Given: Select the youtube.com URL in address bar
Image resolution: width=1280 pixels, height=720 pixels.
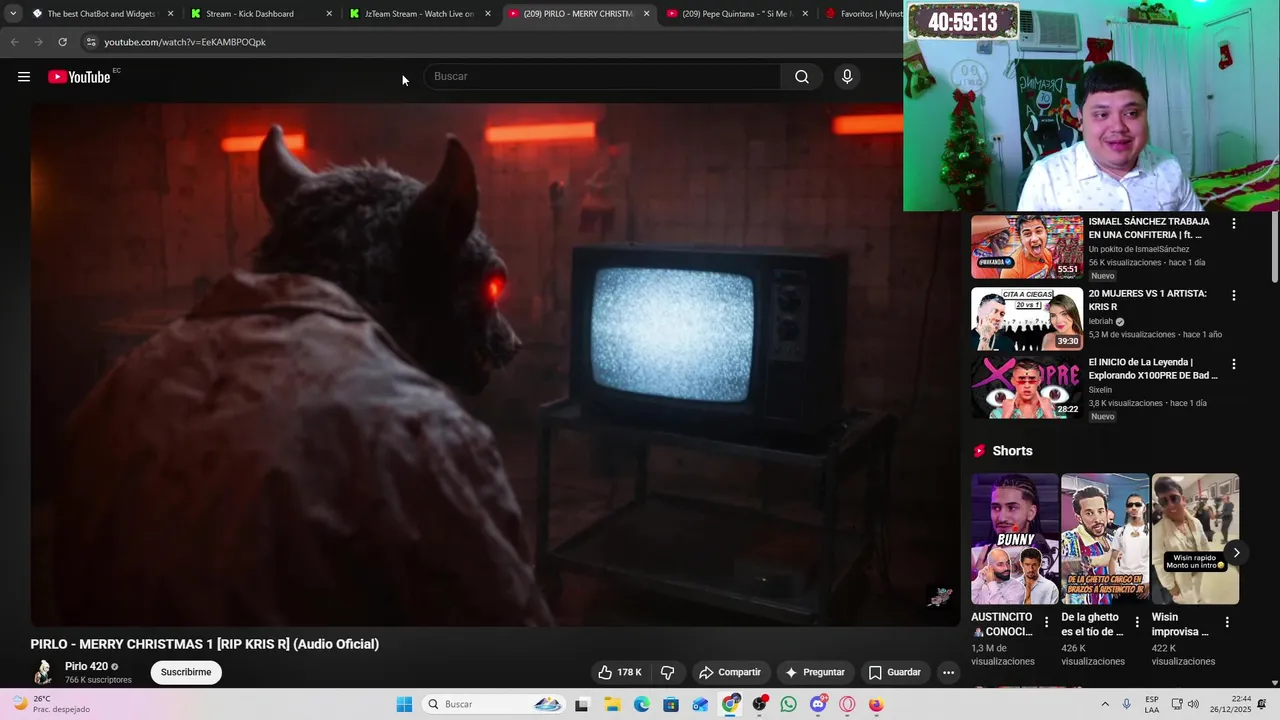Looking at the screenshot, I should click(185, 42).
